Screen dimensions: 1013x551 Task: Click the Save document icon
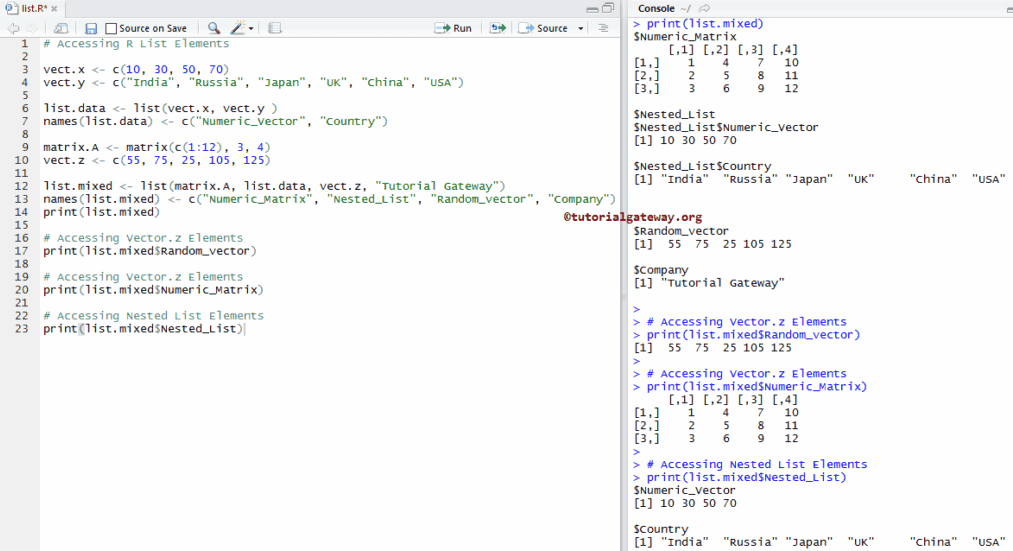[91, 28]
